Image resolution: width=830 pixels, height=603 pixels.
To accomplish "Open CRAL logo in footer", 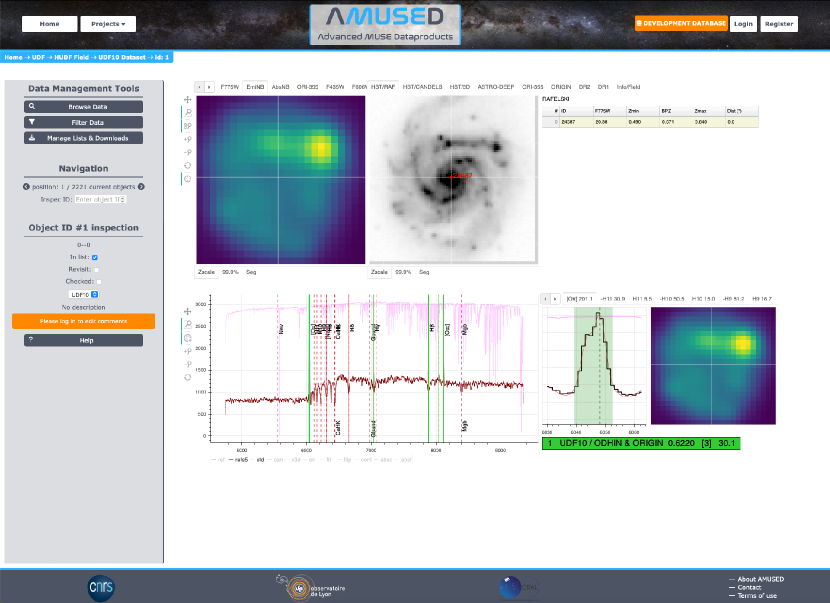I will tap(519, 588).
